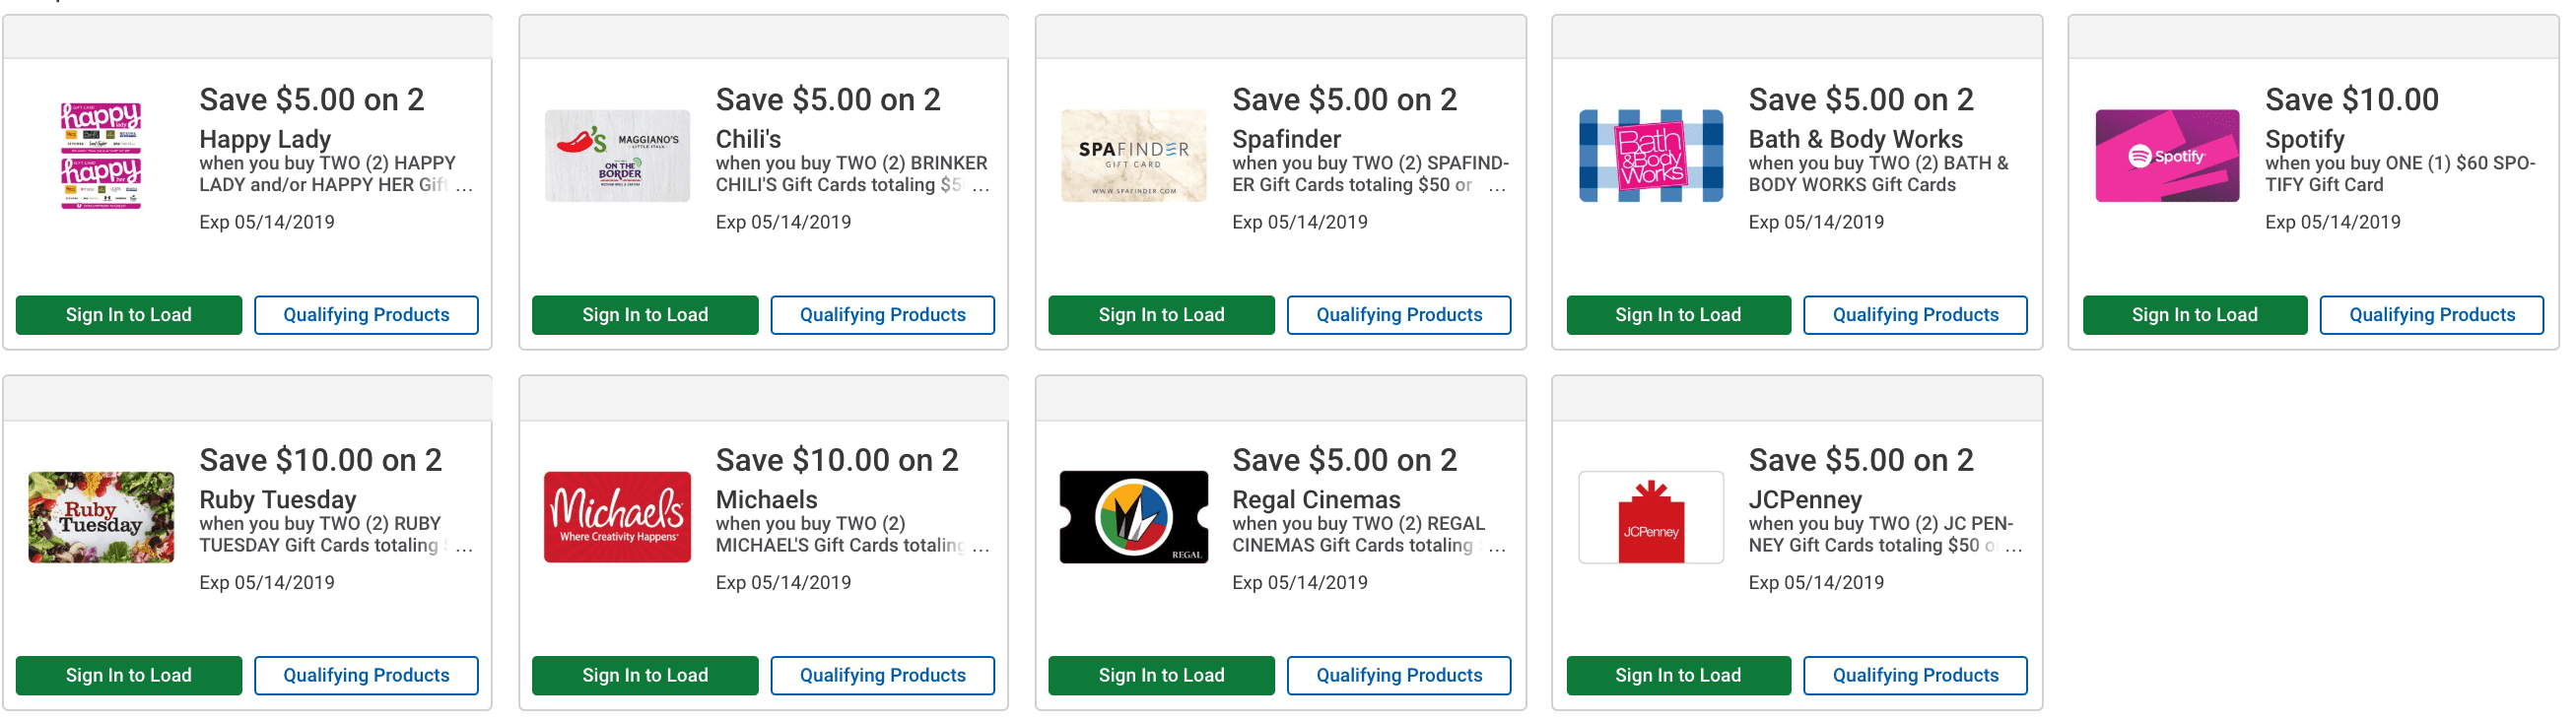Load the Michaels coupon via Sign In
Image resolution: width=2576 pixels, height=721 pixels.
pyautogui.click(x=645, y=676)
